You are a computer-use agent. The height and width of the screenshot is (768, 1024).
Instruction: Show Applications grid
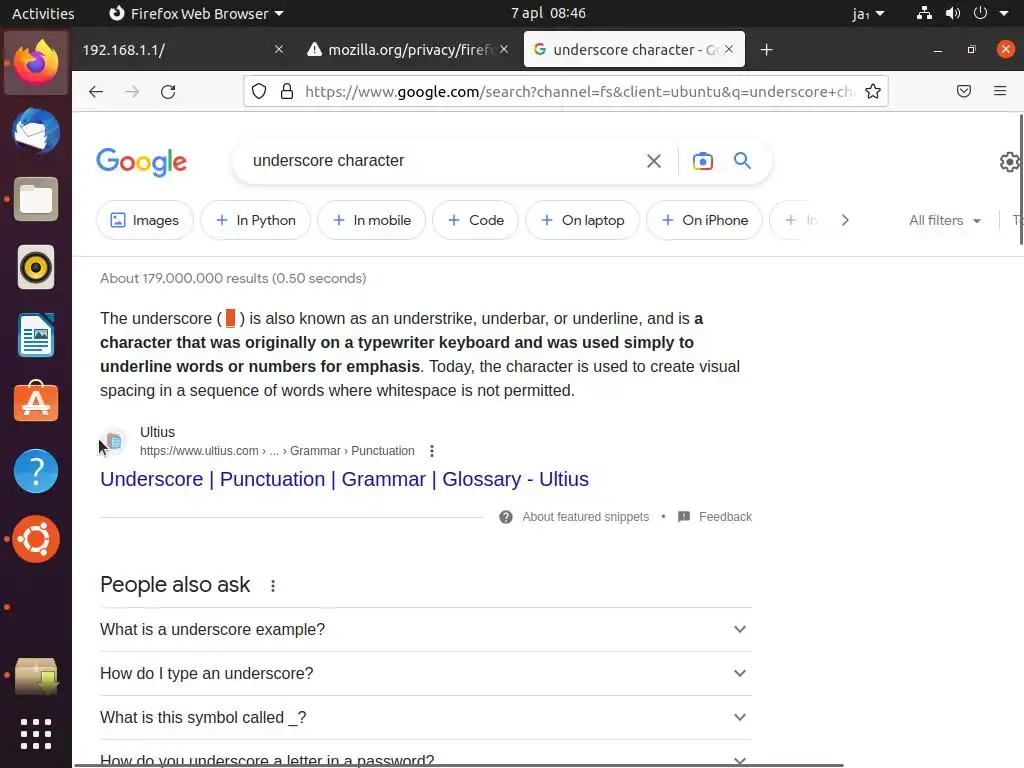click(x=36, y=734)
